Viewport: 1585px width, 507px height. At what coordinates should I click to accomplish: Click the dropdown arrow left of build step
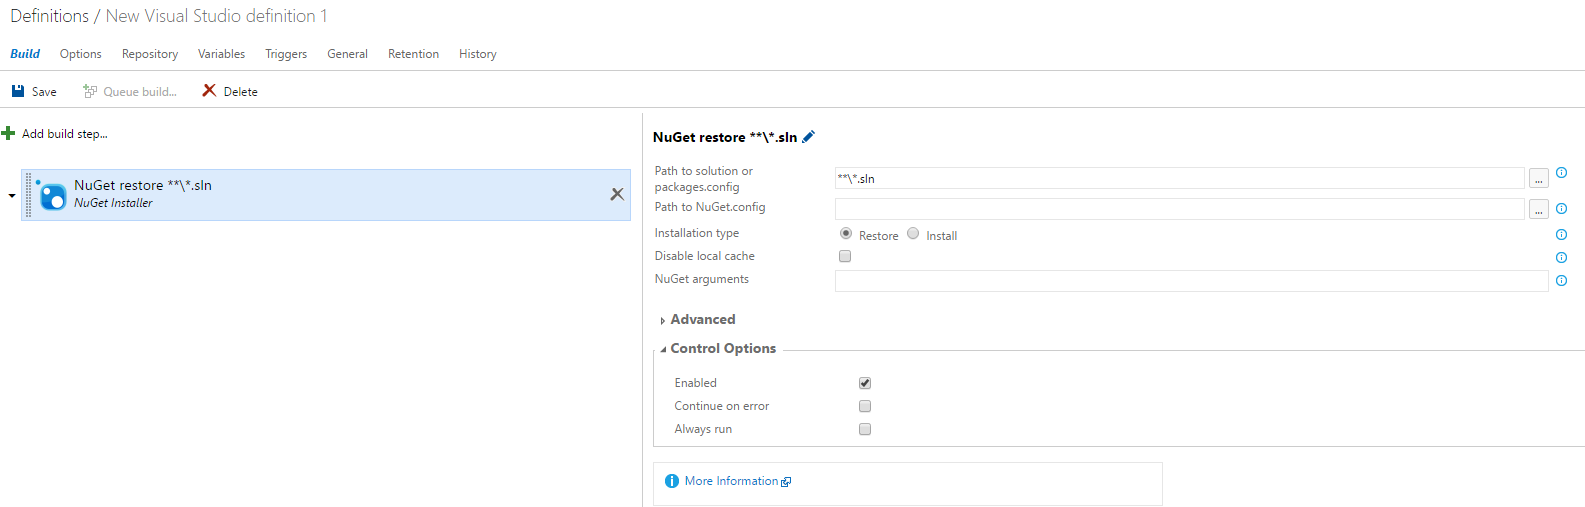click(12, 196)
